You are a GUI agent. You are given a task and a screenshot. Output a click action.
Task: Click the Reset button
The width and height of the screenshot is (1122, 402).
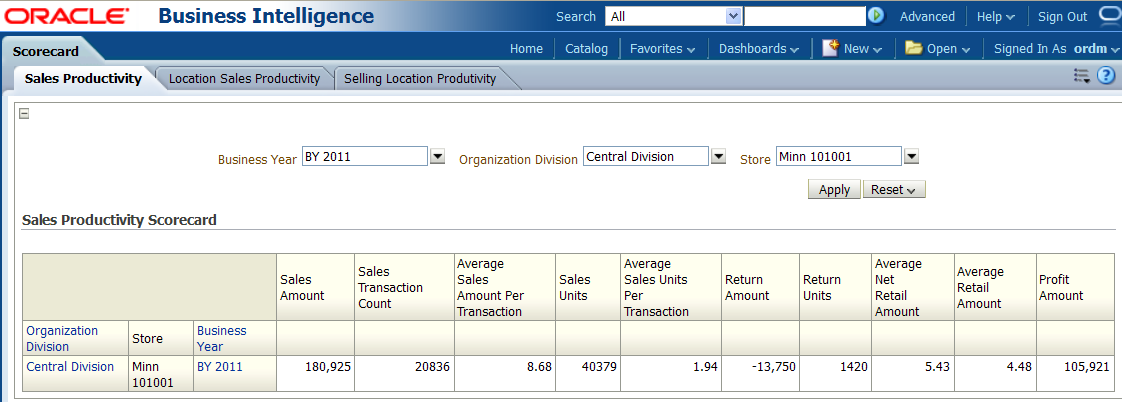(x=893, y=190)
